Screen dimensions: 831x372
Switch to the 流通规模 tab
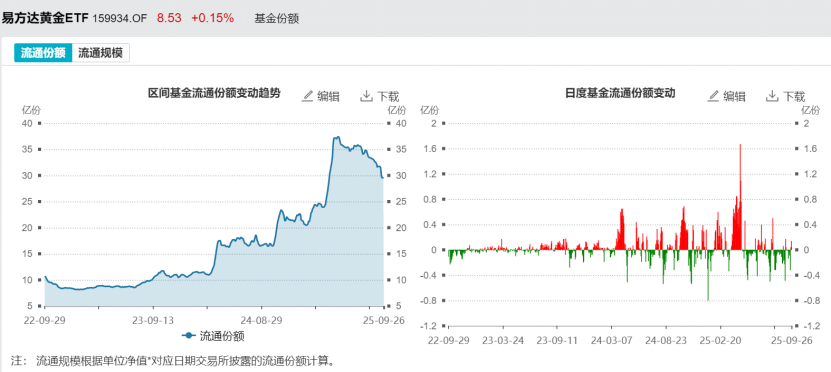point(101,53)
